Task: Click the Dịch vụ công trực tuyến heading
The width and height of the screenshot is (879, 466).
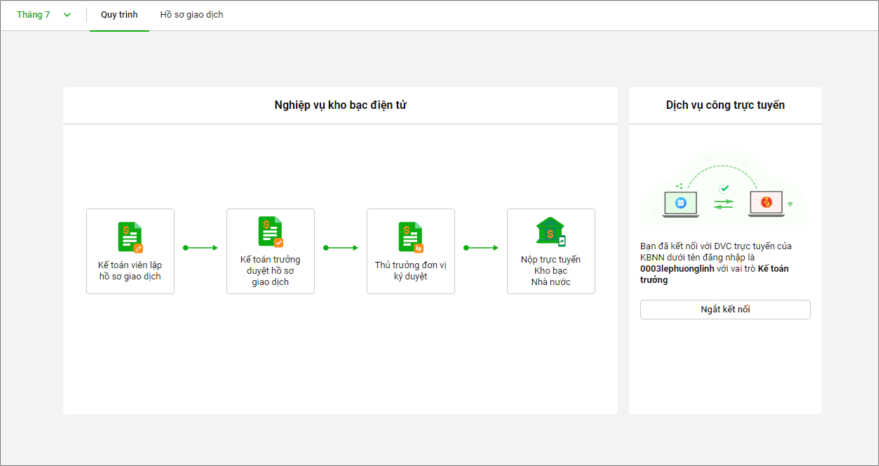Action: (725, 105)
